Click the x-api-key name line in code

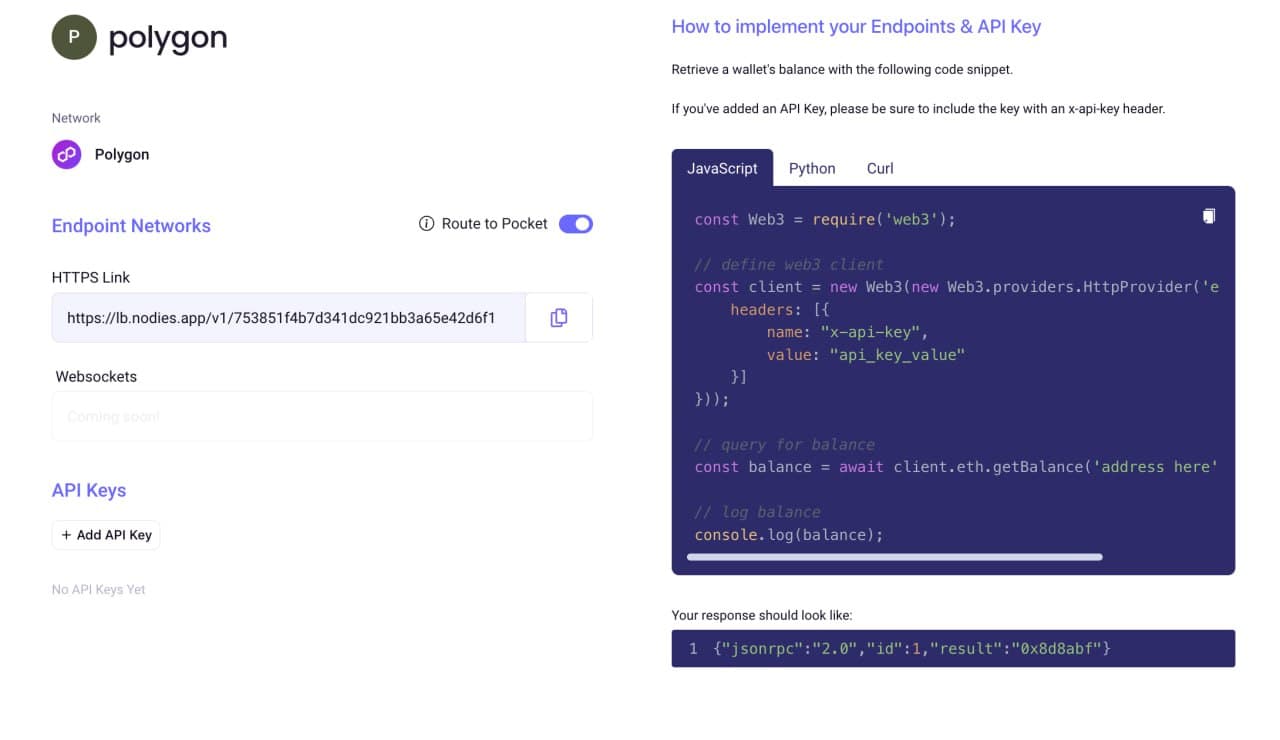848,332
